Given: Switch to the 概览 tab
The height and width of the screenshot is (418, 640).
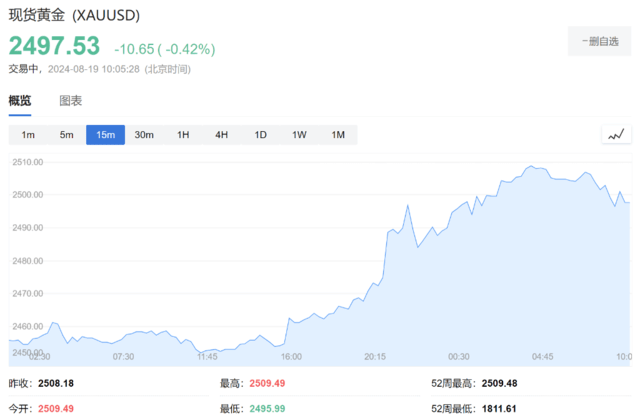Looking at the screenshot, I should click(x=20, y=101).
